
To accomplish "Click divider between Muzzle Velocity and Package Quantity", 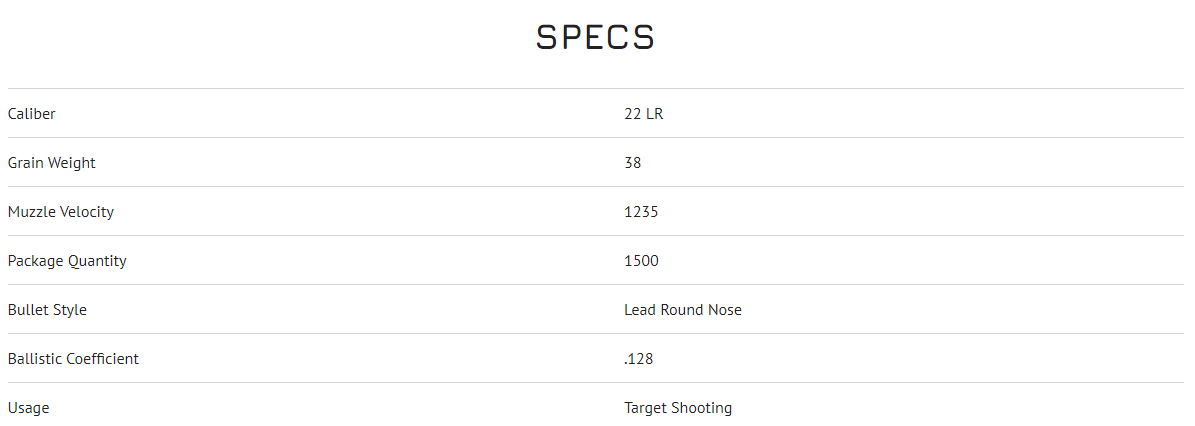I will click(595, 235).
